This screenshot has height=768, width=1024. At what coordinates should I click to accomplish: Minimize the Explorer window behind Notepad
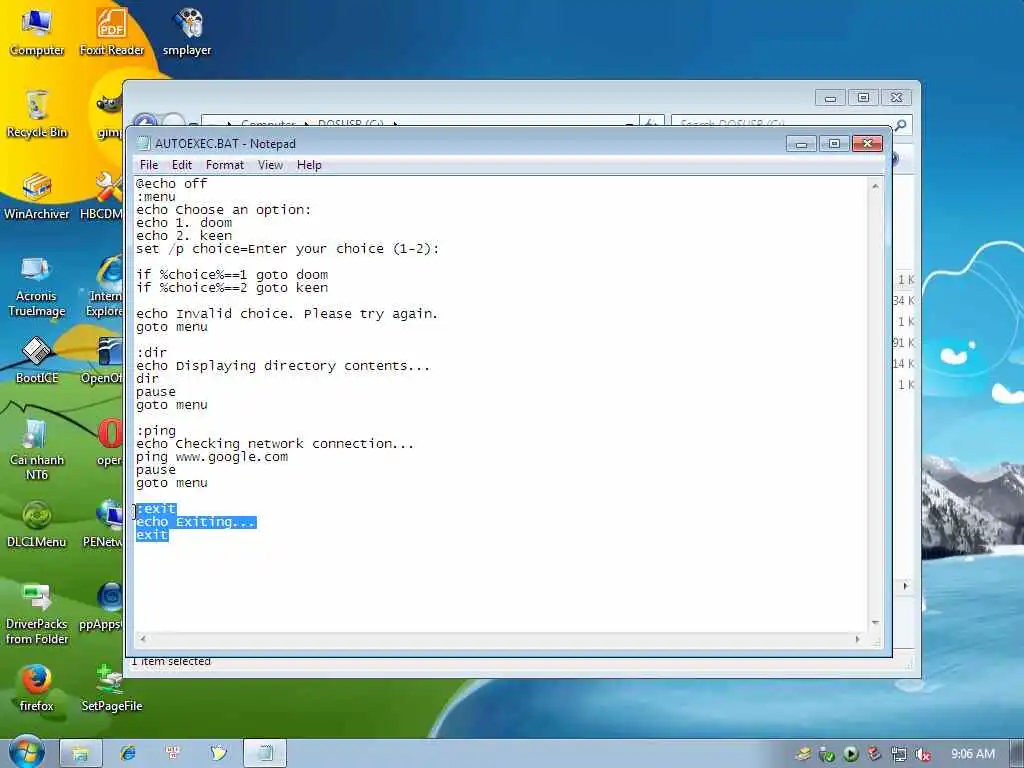pyautogui.click(x=830, y=98)
